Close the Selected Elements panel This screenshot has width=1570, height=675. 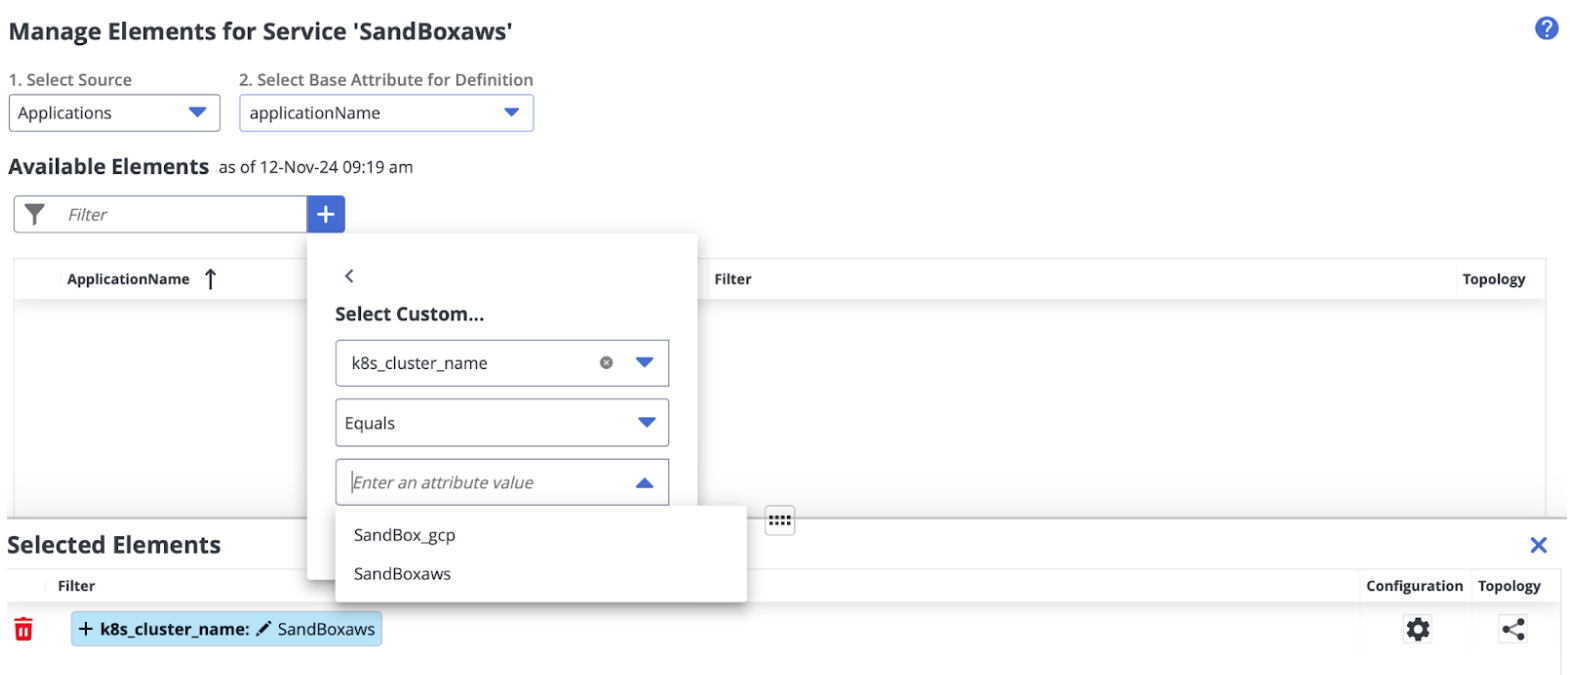click(x=1538, y=545)
